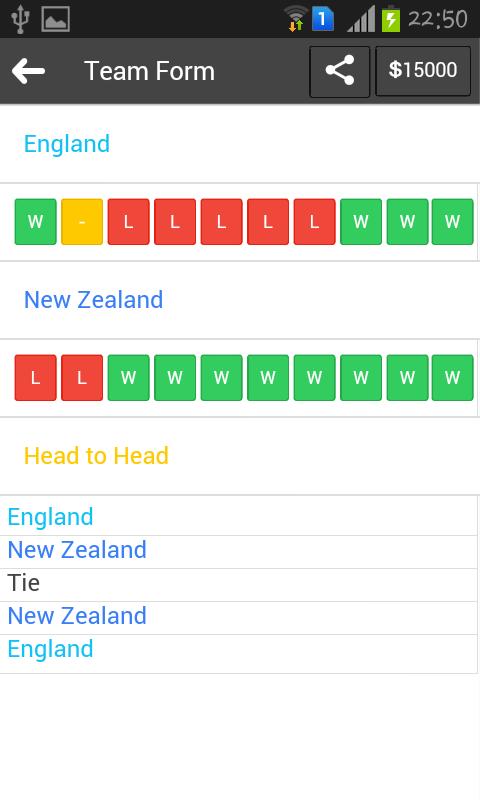The height and width of the screenshot is (800, 480).
Task: Tap the Wi-Fi status icon
Action: pyautogui.click(x=295, y=19)
